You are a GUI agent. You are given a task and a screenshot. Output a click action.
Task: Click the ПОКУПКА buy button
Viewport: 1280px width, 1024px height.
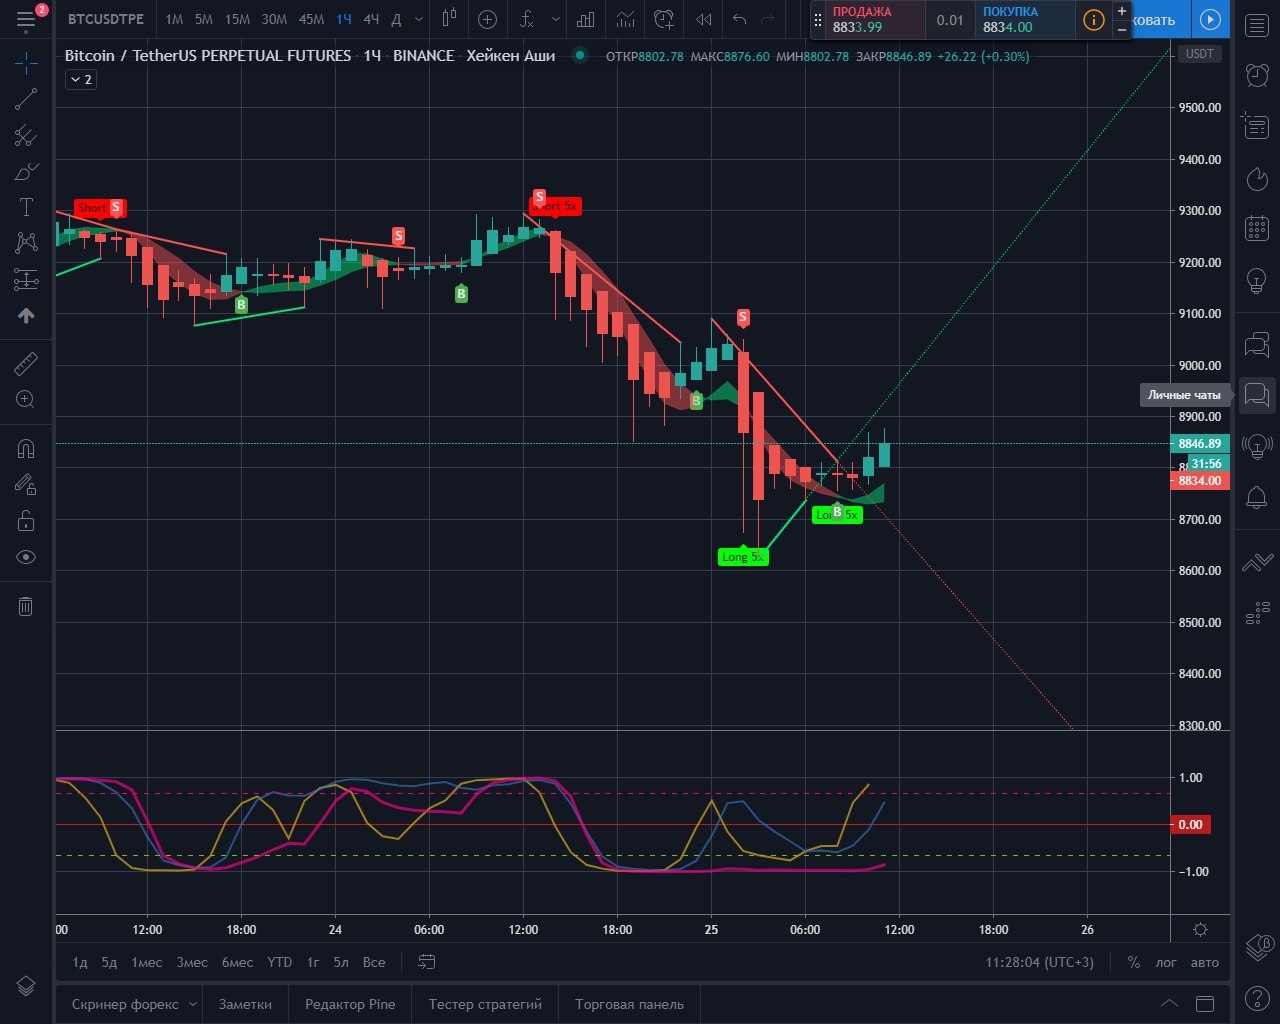(x=1026, y=19)
